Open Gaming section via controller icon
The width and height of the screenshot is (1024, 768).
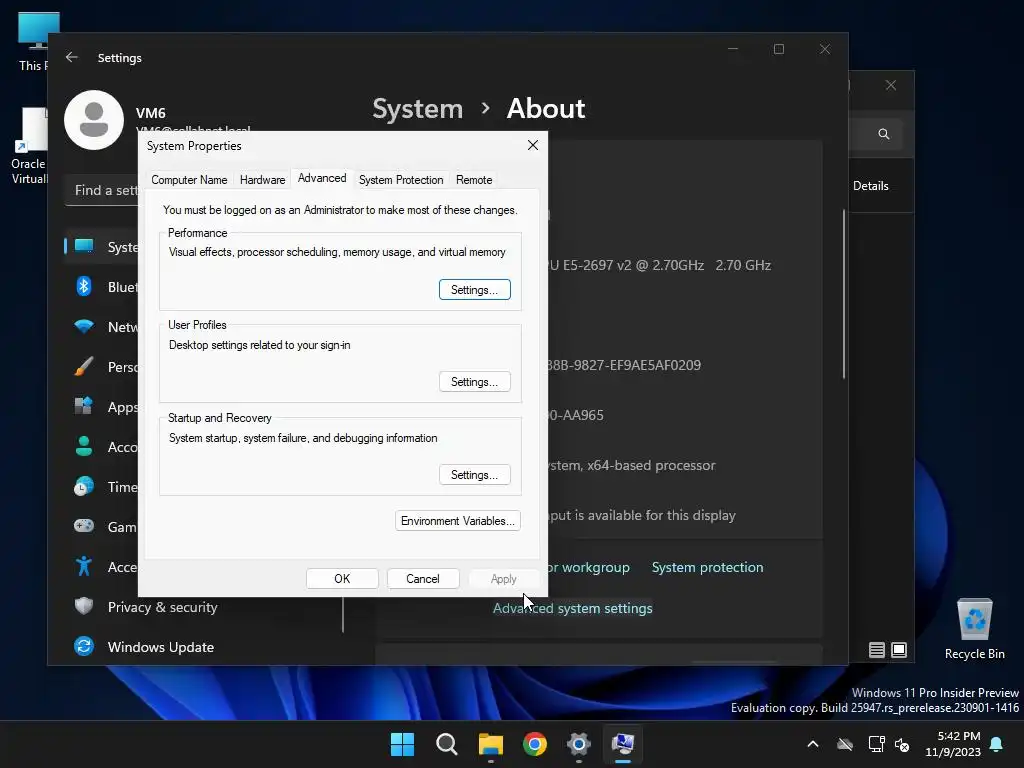84,526
